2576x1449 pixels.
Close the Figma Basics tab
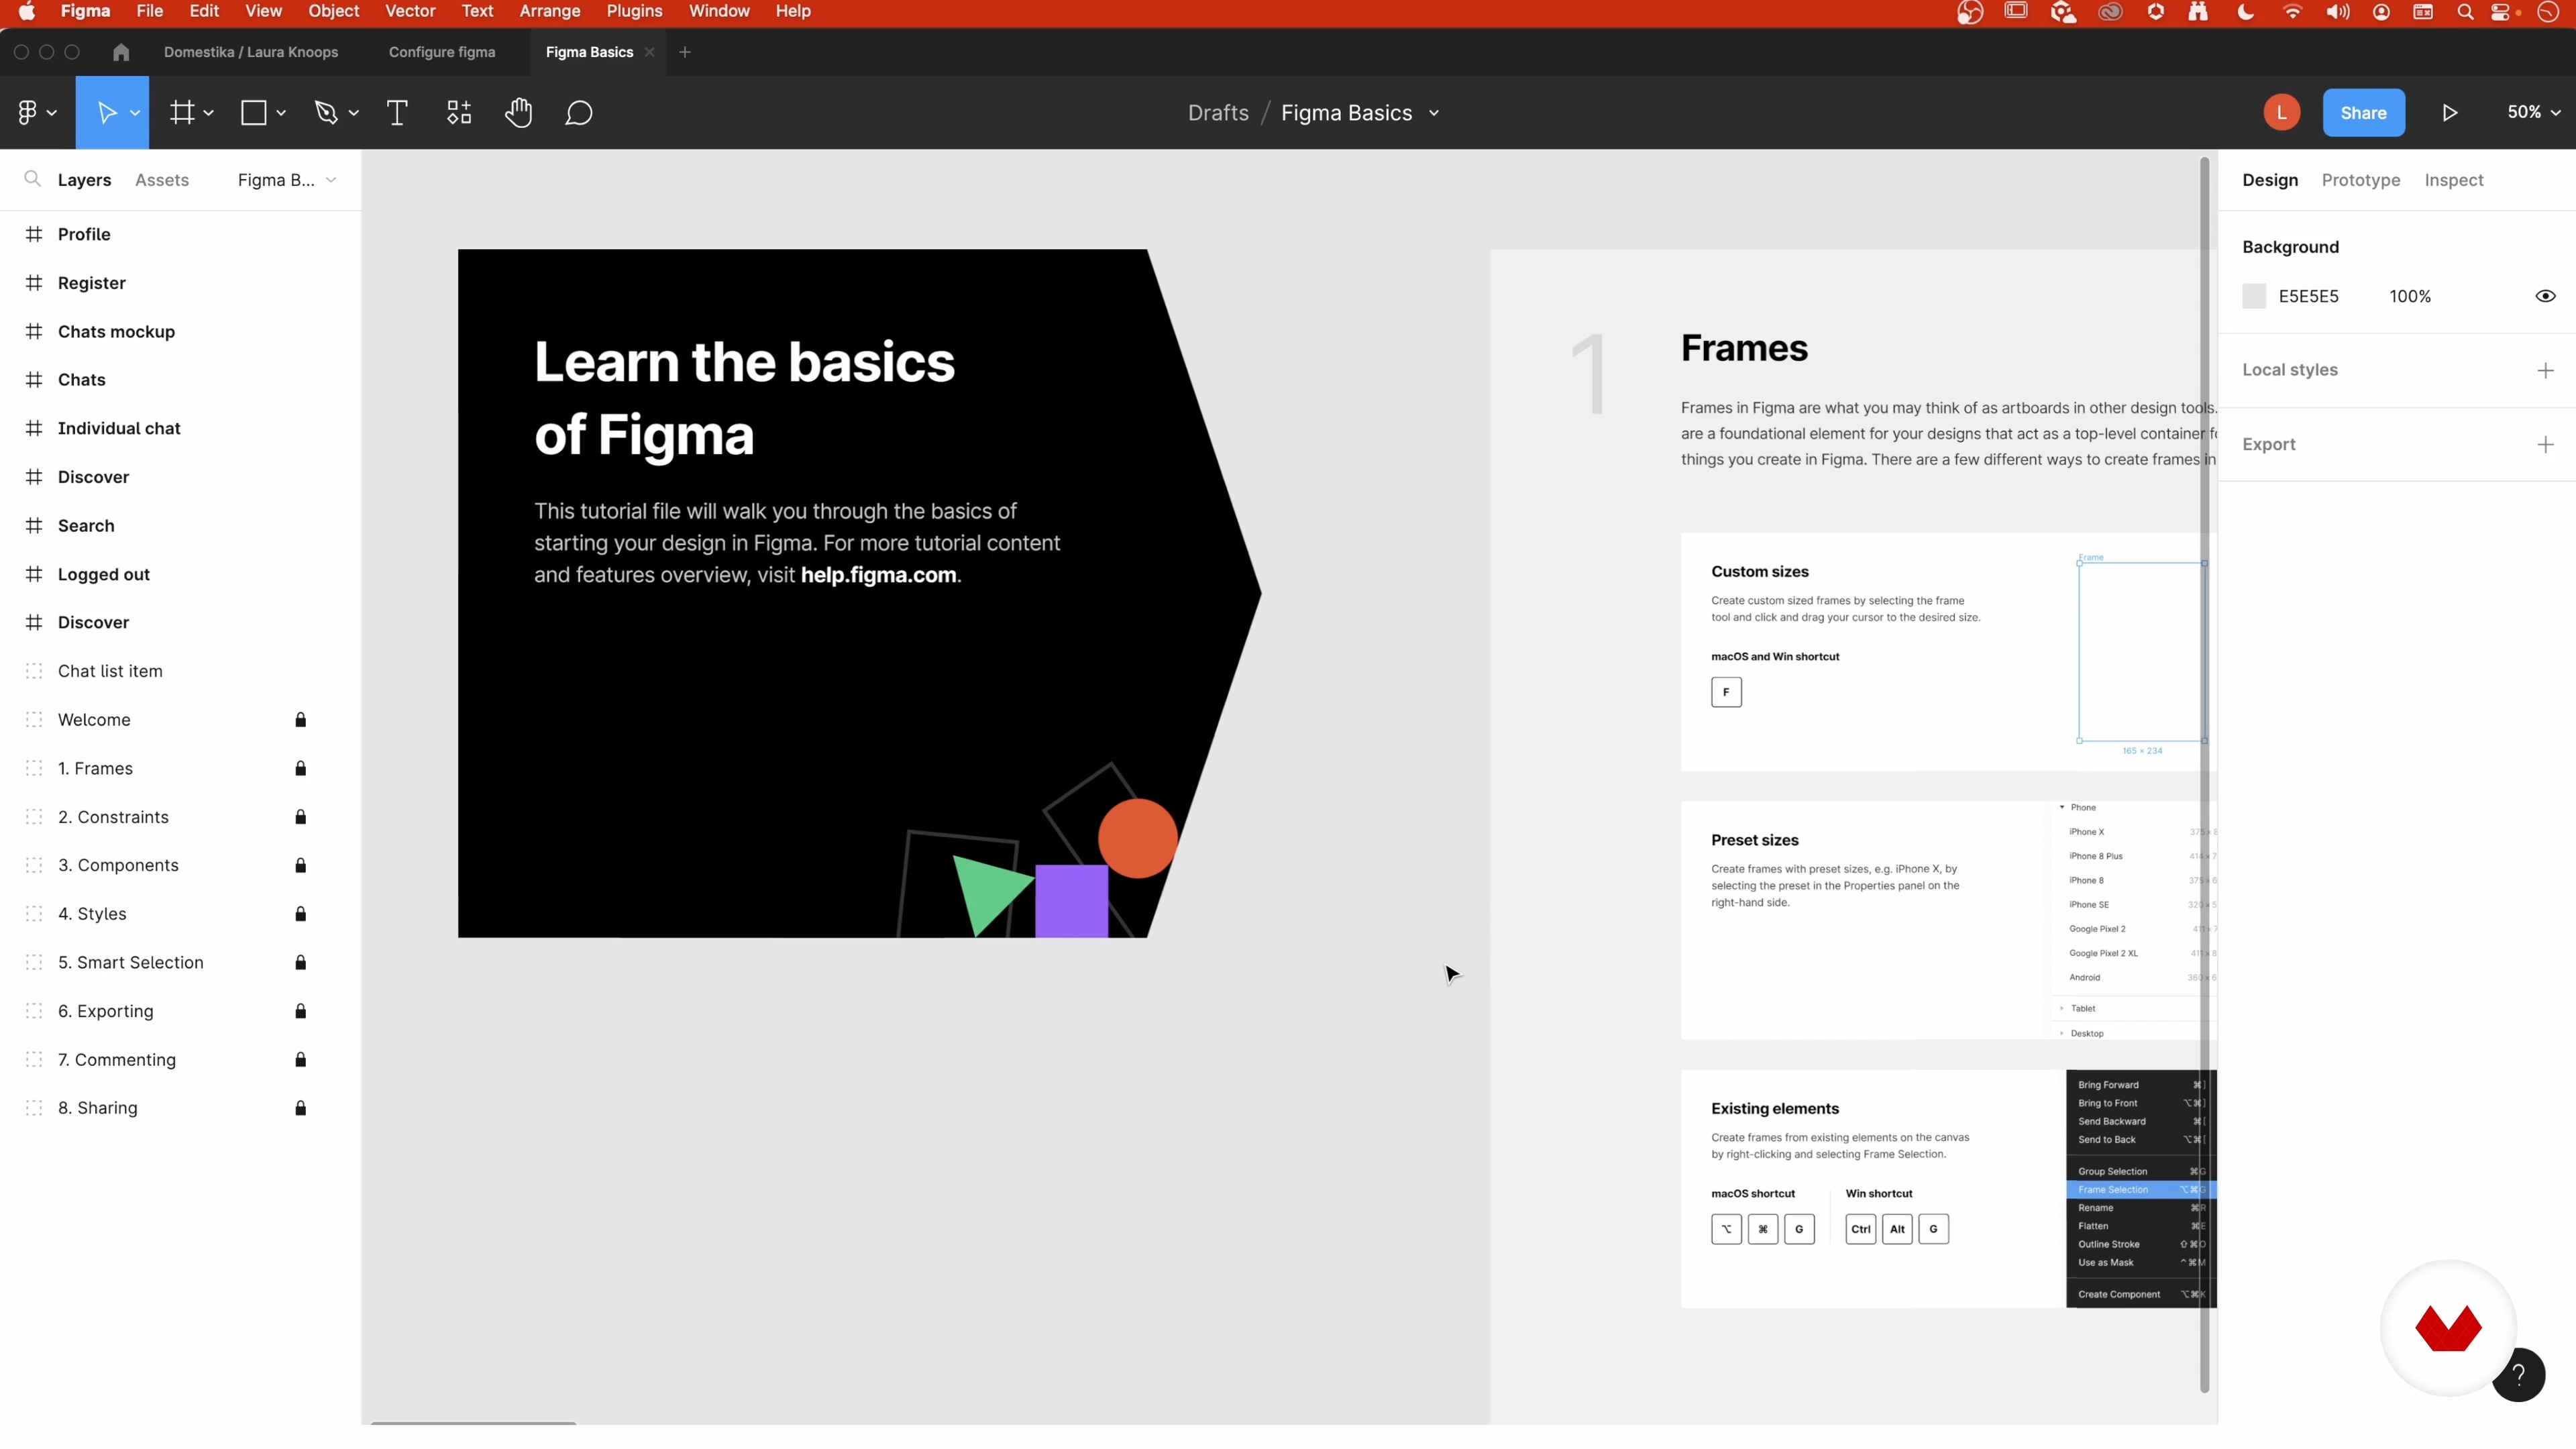coord(650,52)
